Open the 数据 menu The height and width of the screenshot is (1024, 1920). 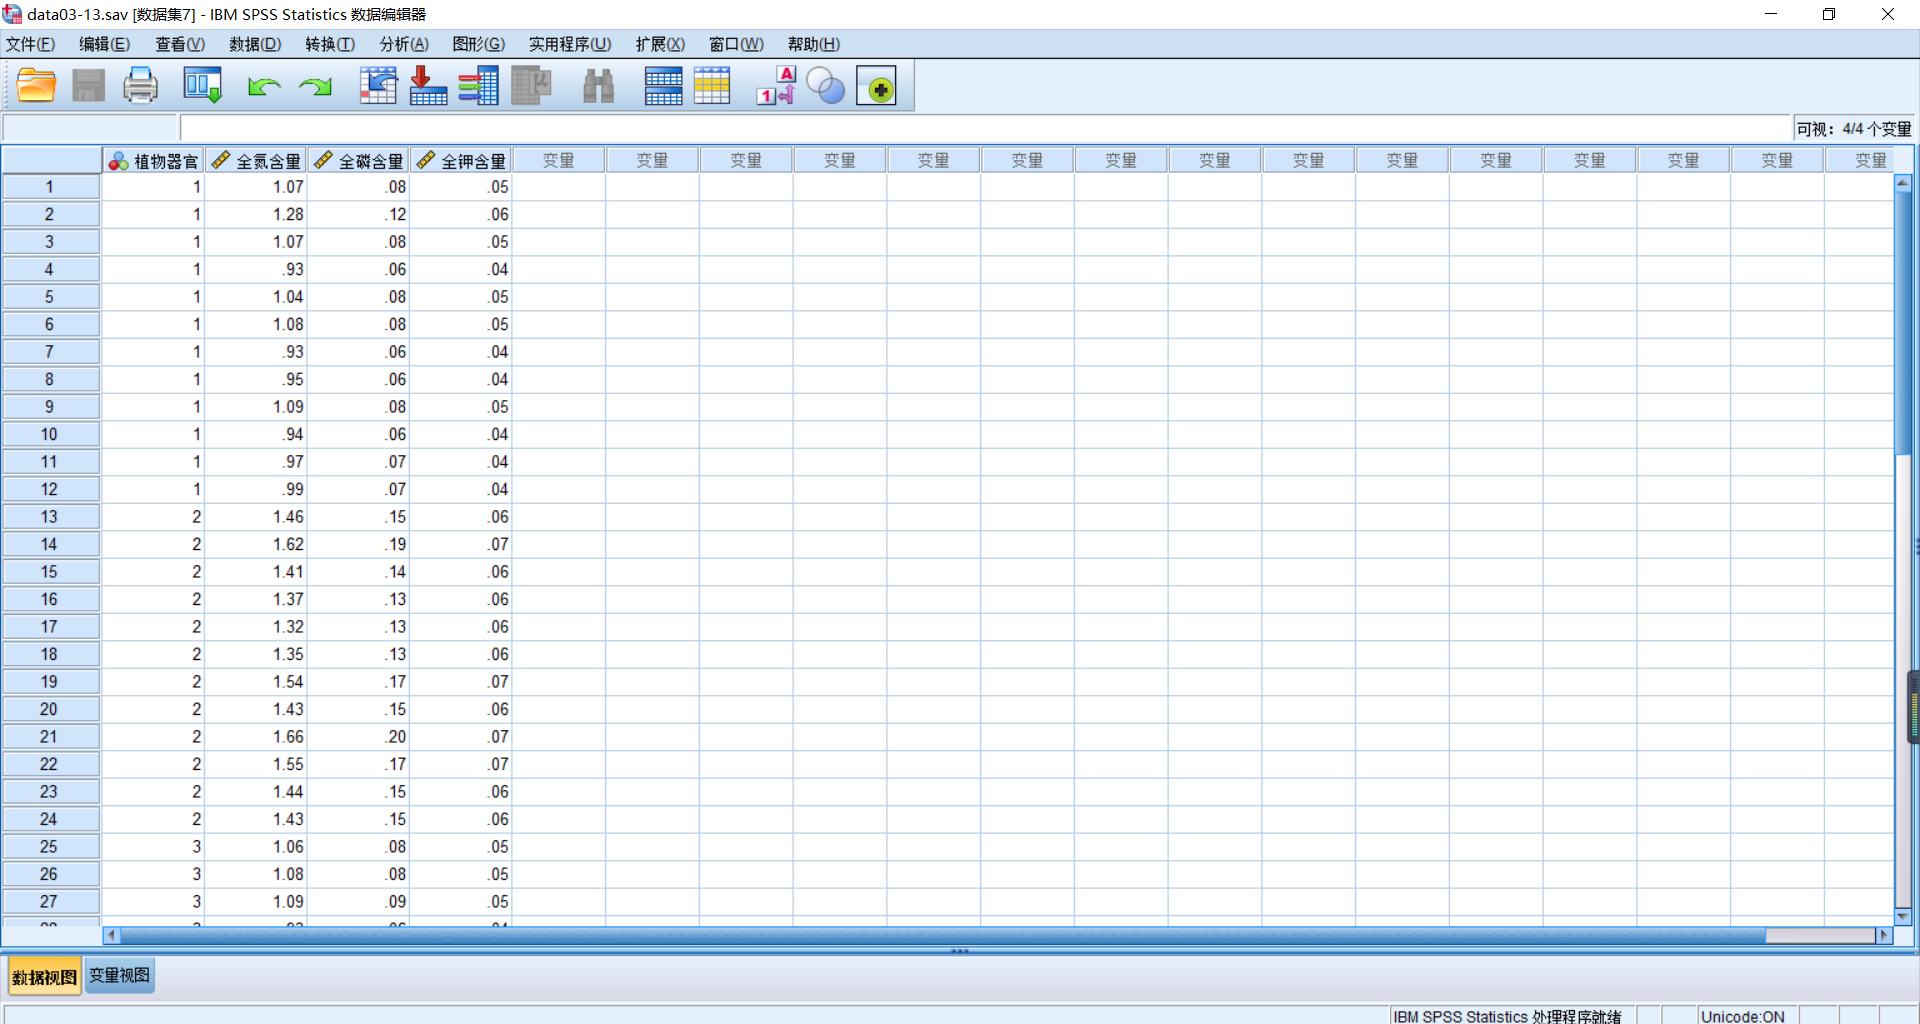[255, 44]
